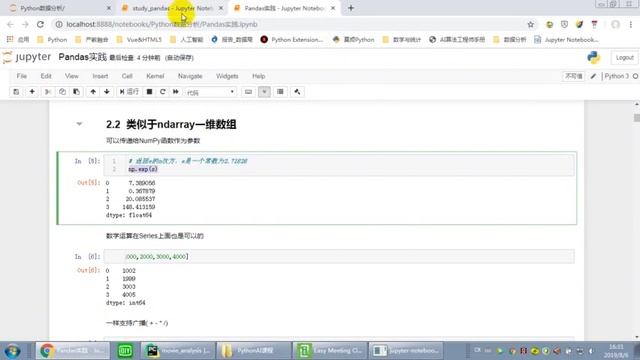Click the Python logo beside Logout

click(x=594, y=58)
